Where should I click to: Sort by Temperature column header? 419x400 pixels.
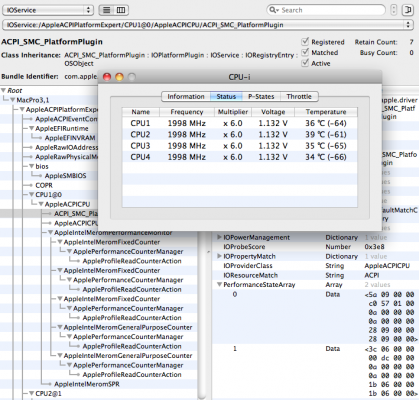click(326, 112)
